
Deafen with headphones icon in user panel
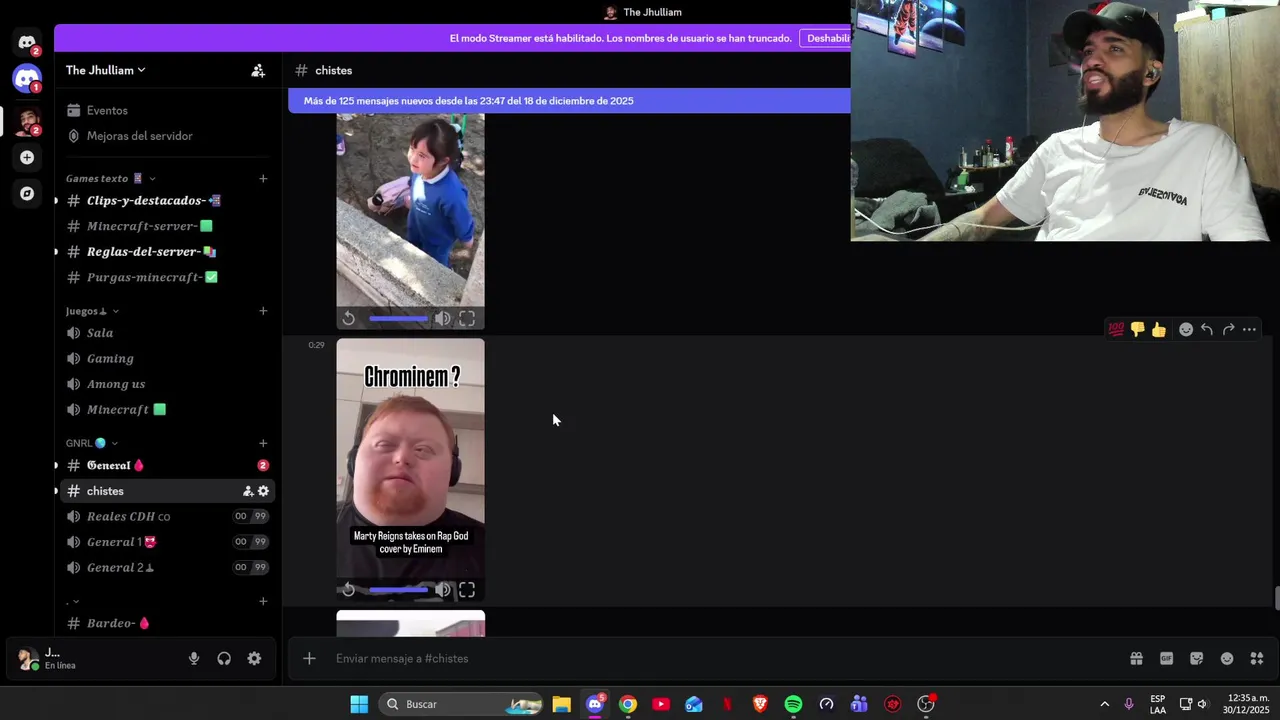(x=224, y=658)
